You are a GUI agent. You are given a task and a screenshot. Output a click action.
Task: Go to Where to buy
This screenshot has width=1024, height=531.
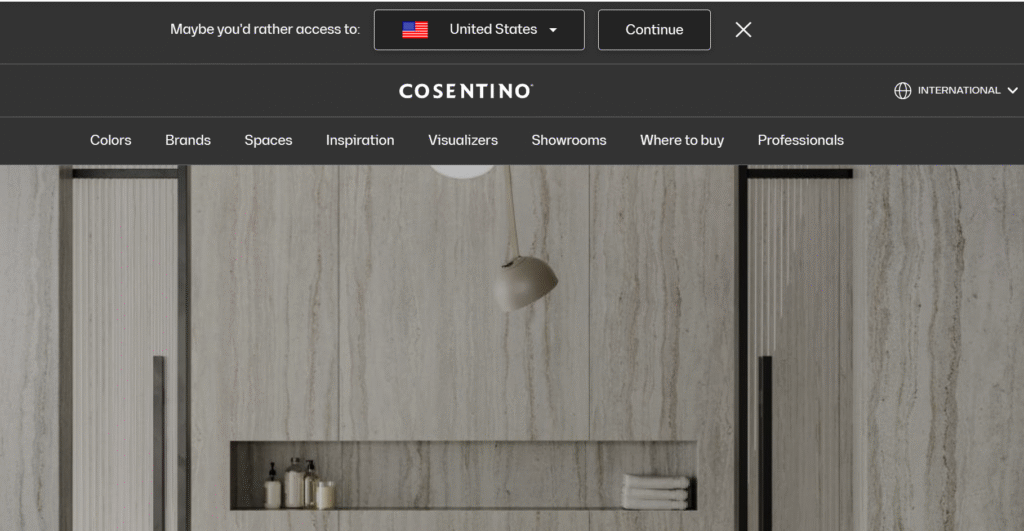coord(682,140)
